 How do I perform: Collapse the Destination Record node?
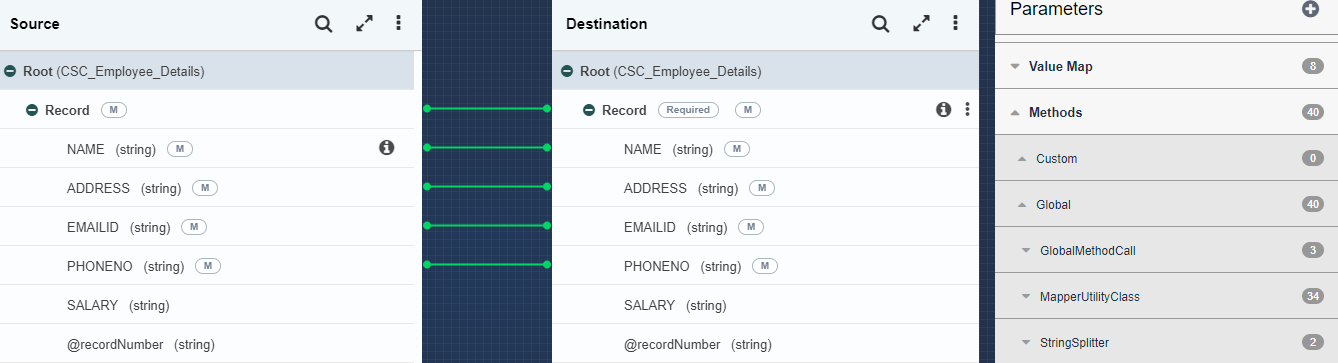tap(589, 111)
